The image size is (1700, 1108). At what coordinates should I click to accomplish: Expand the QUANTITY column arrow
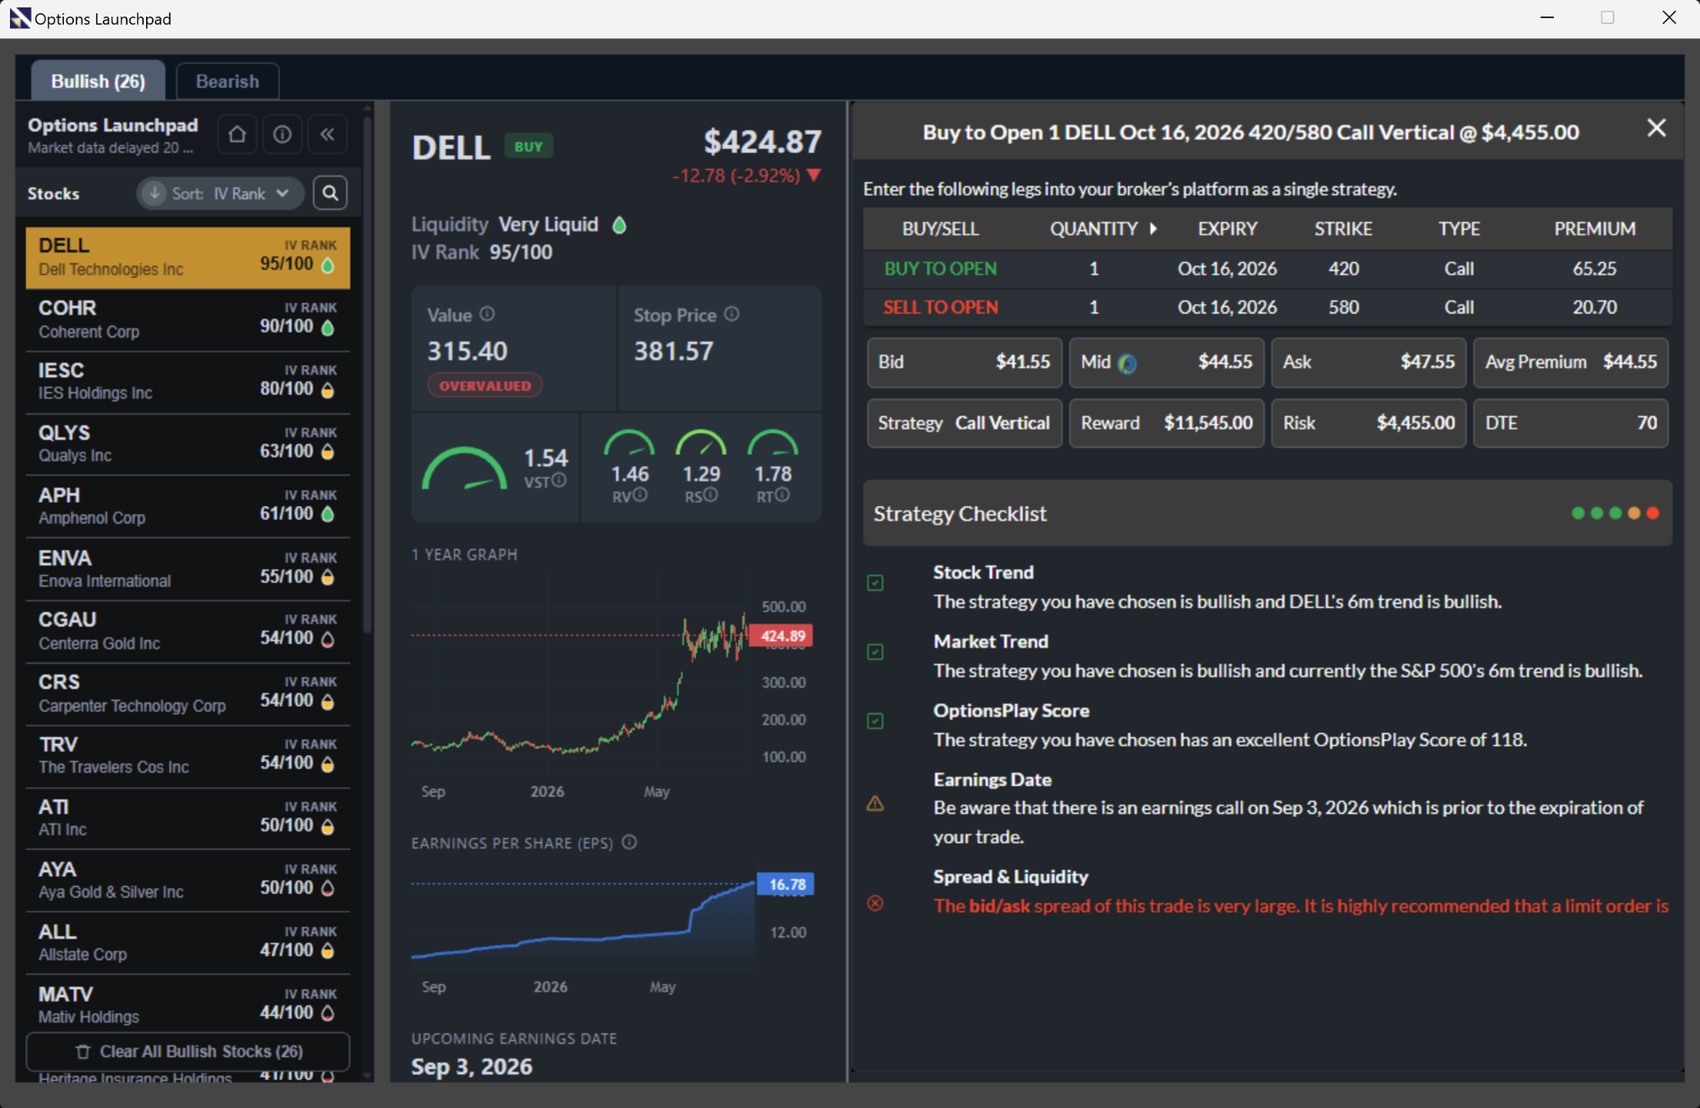click(1153, 229)
